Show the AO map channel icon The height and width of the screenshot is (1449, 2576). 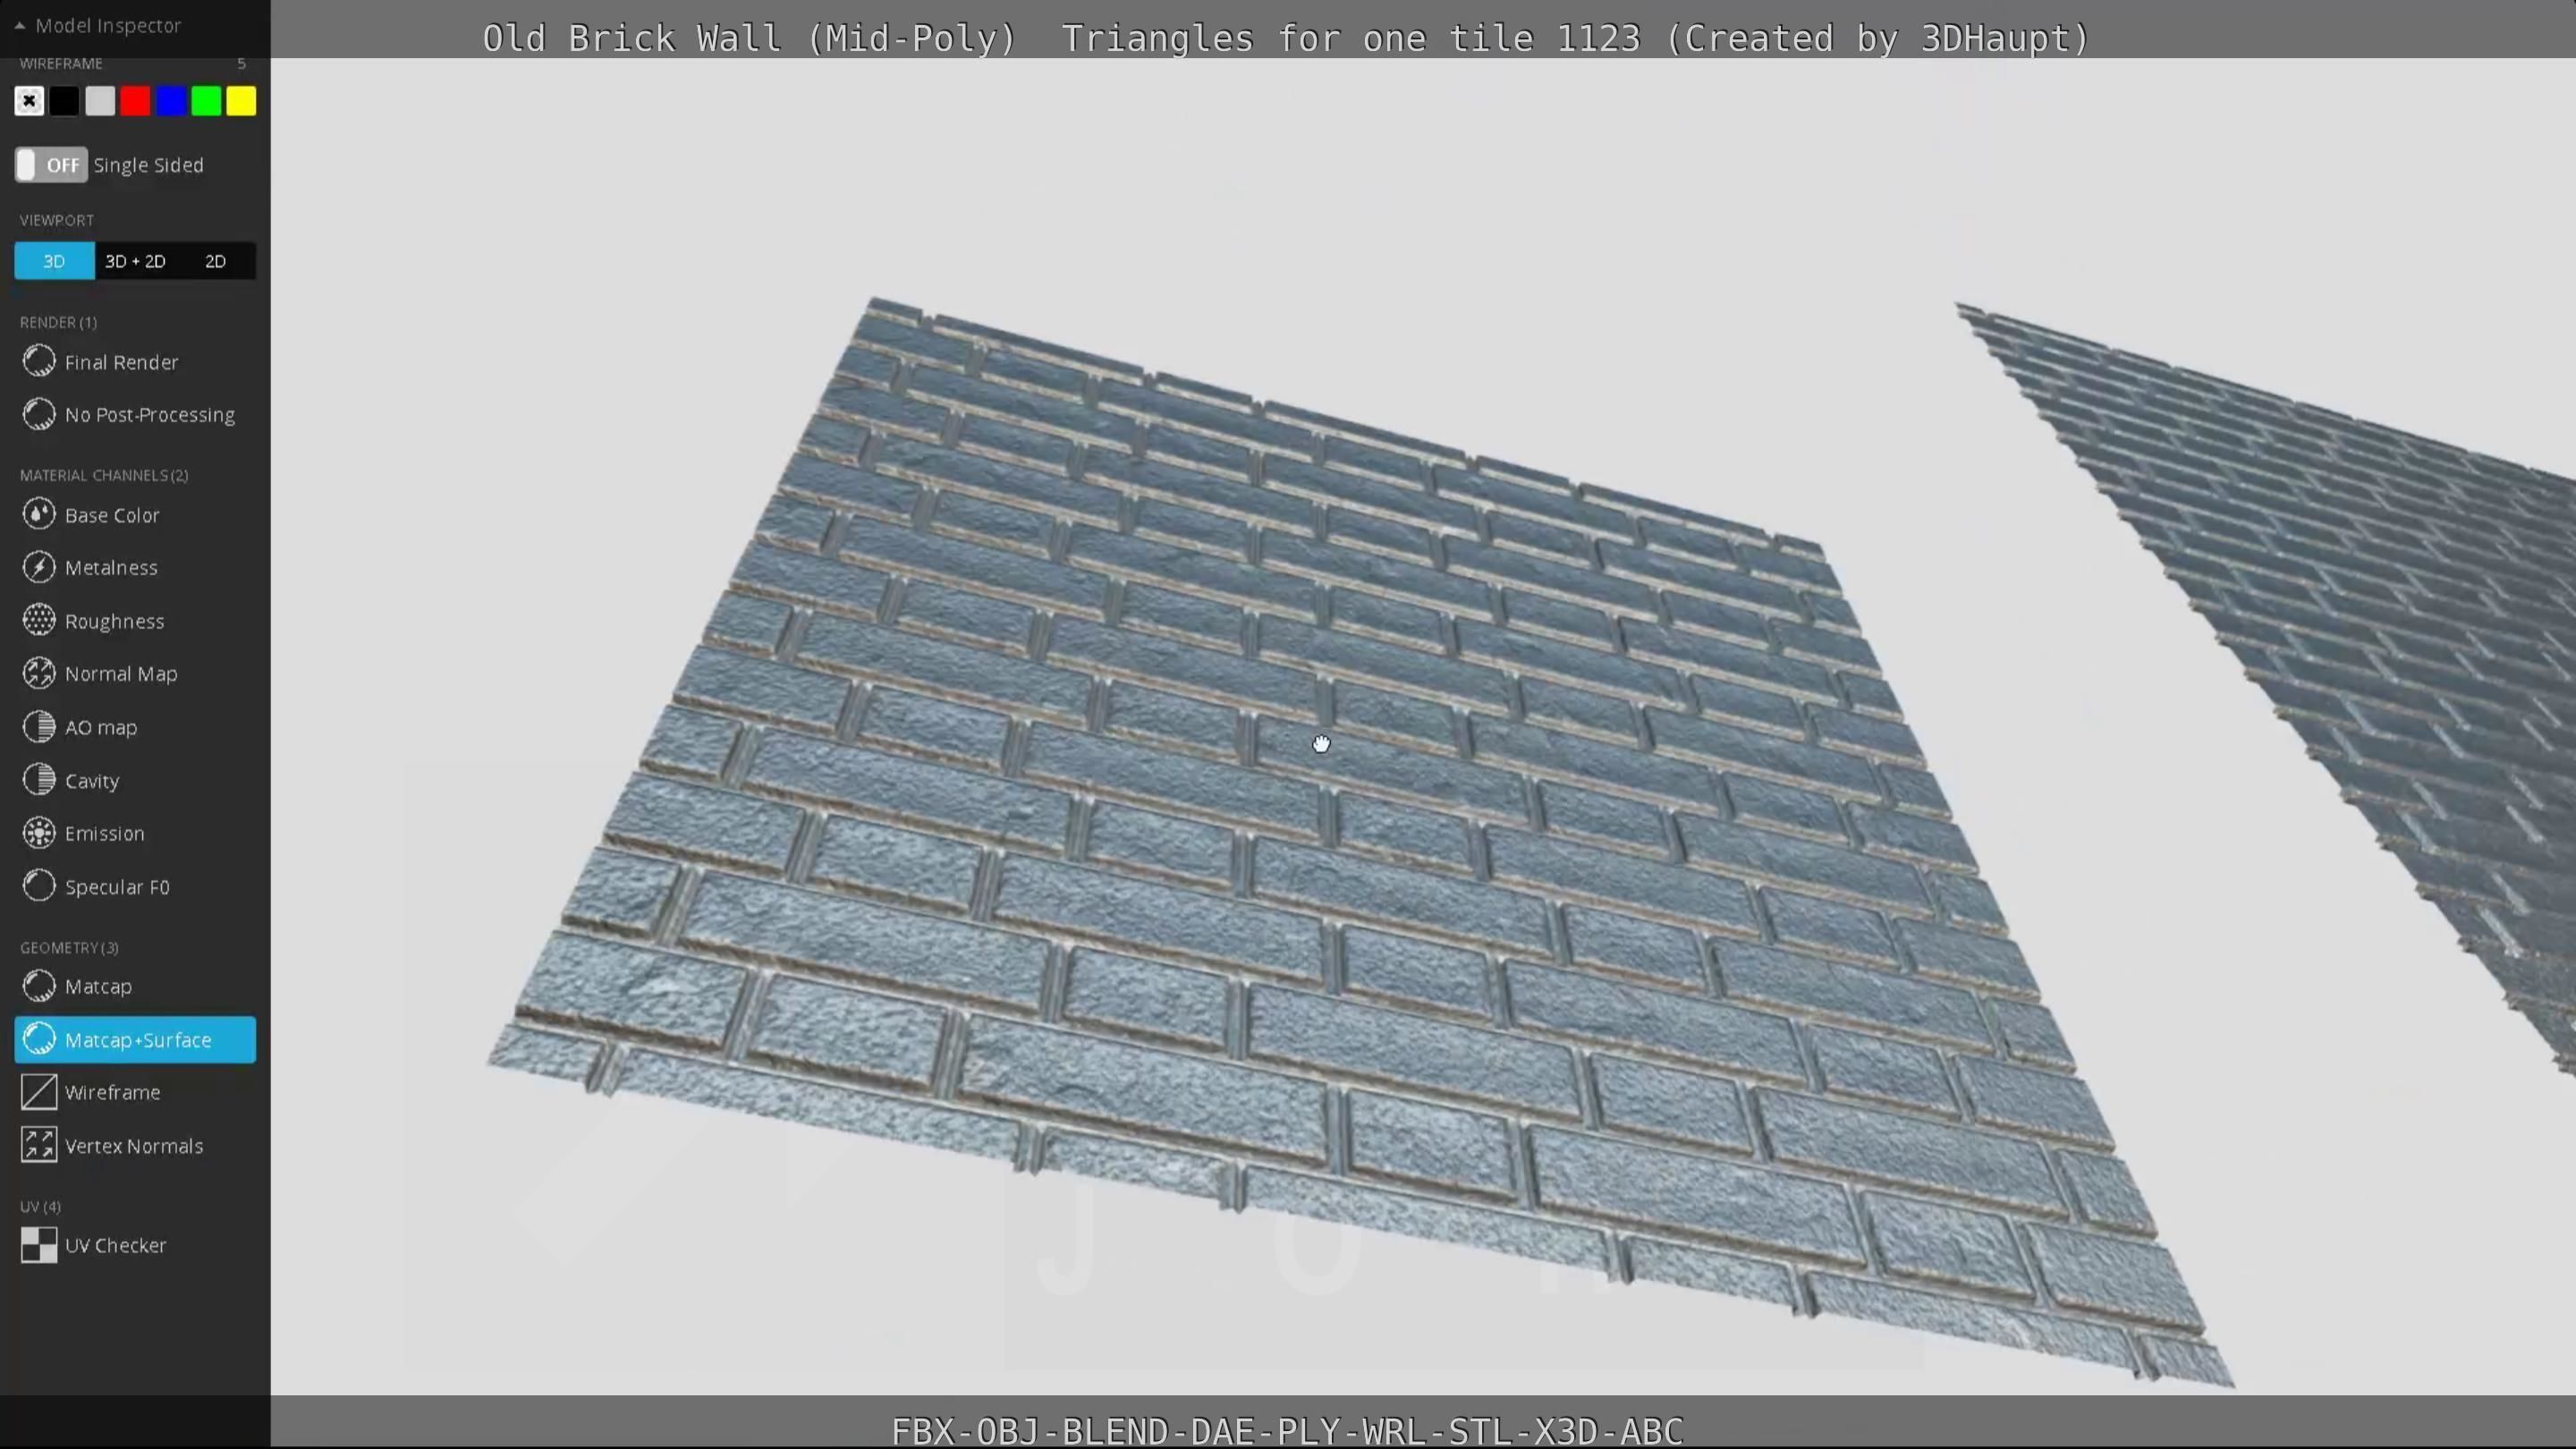coord(39,727)
